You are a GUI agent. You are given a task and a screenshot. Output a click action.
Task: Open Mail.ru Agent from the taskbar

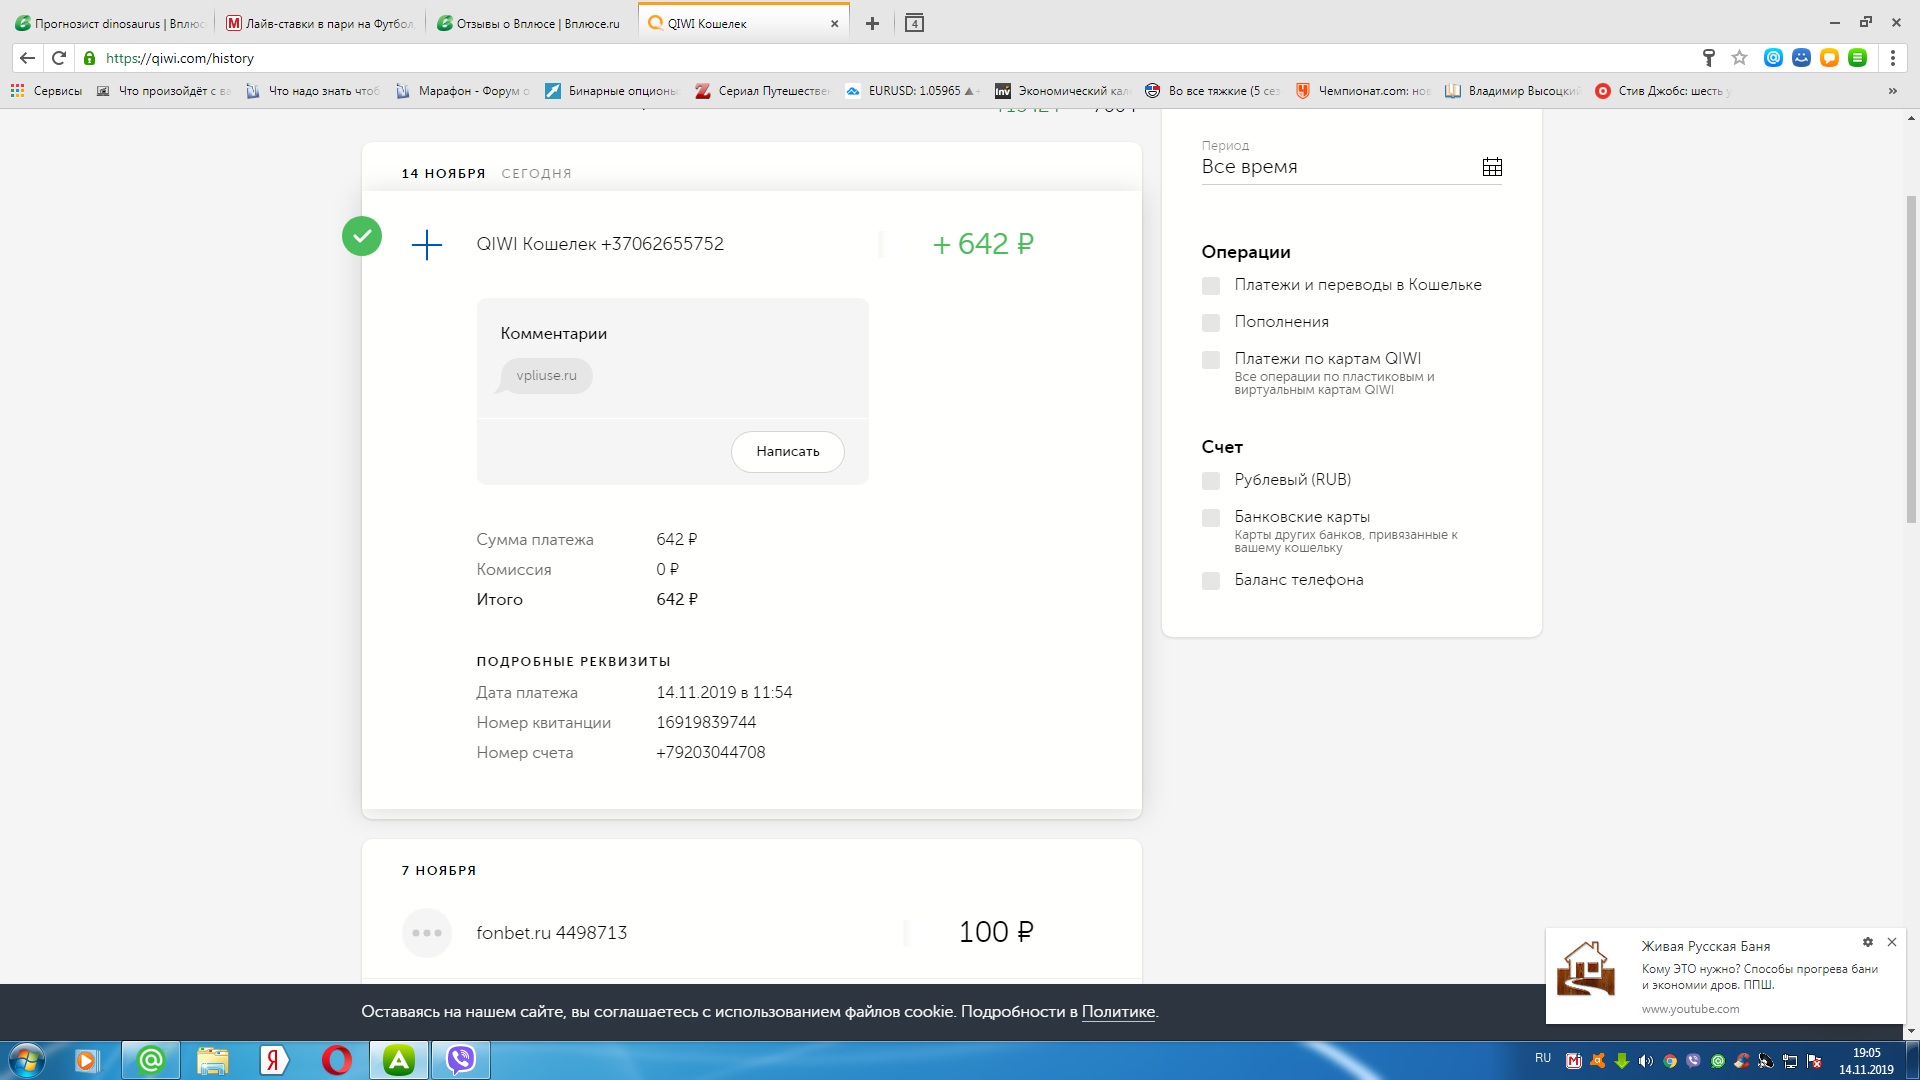[151, 1060]
